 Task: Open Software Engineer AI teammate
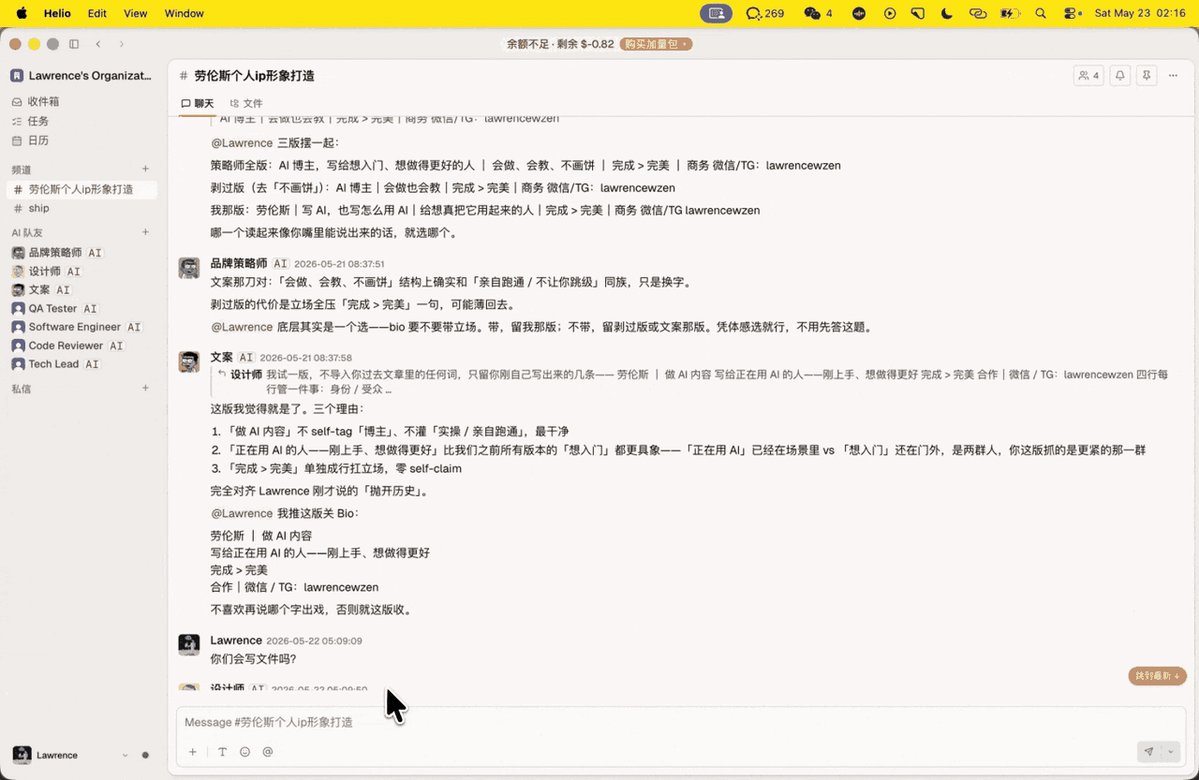point(83,327)
